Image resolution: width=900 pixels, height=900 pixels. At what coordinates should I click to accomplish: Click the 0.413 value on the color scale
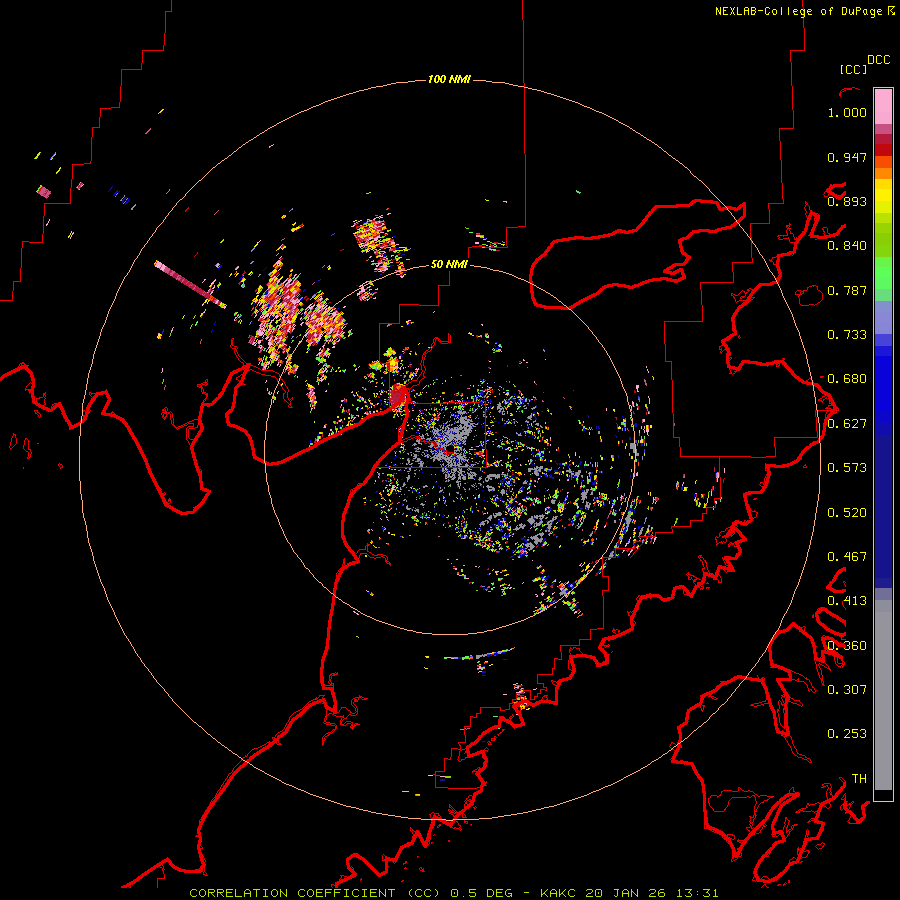tap(847, 601)
